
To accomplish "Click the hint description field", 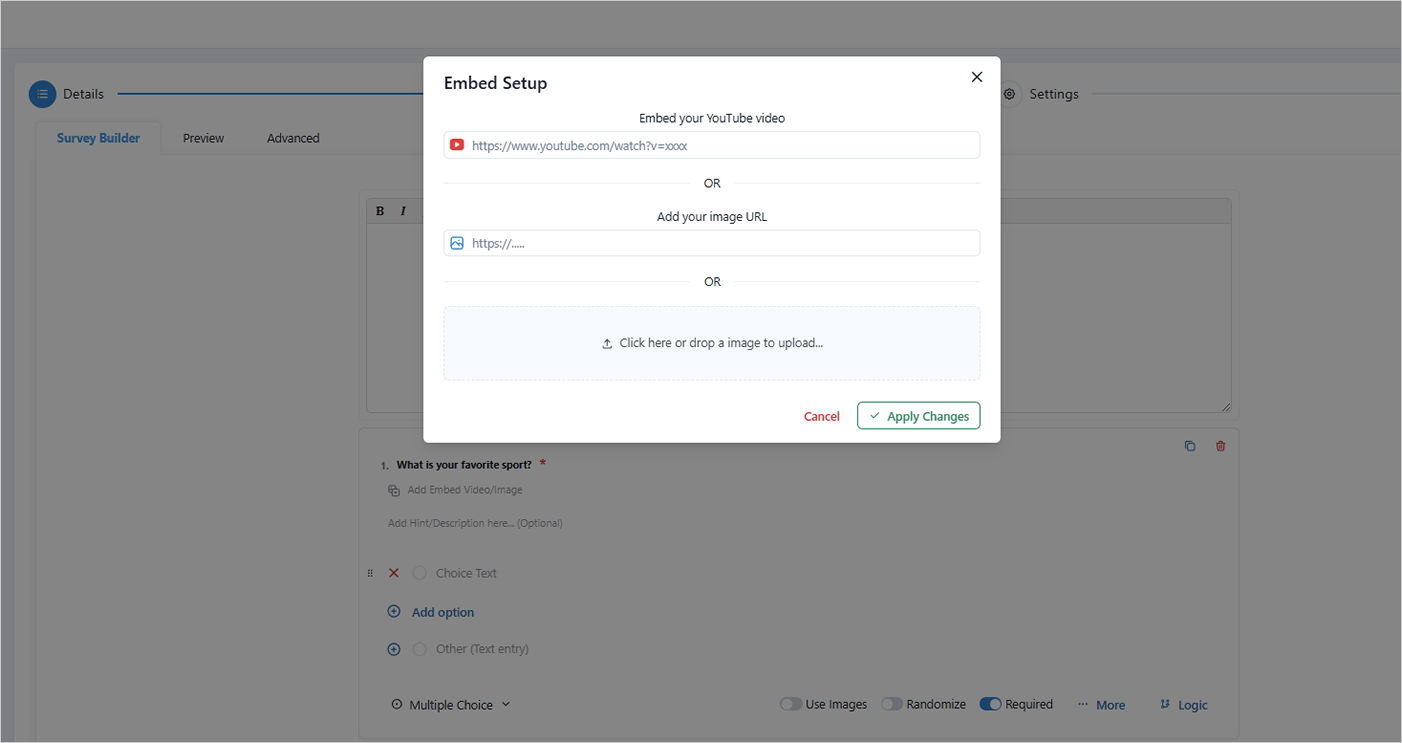I will click(x=476, y=523).
